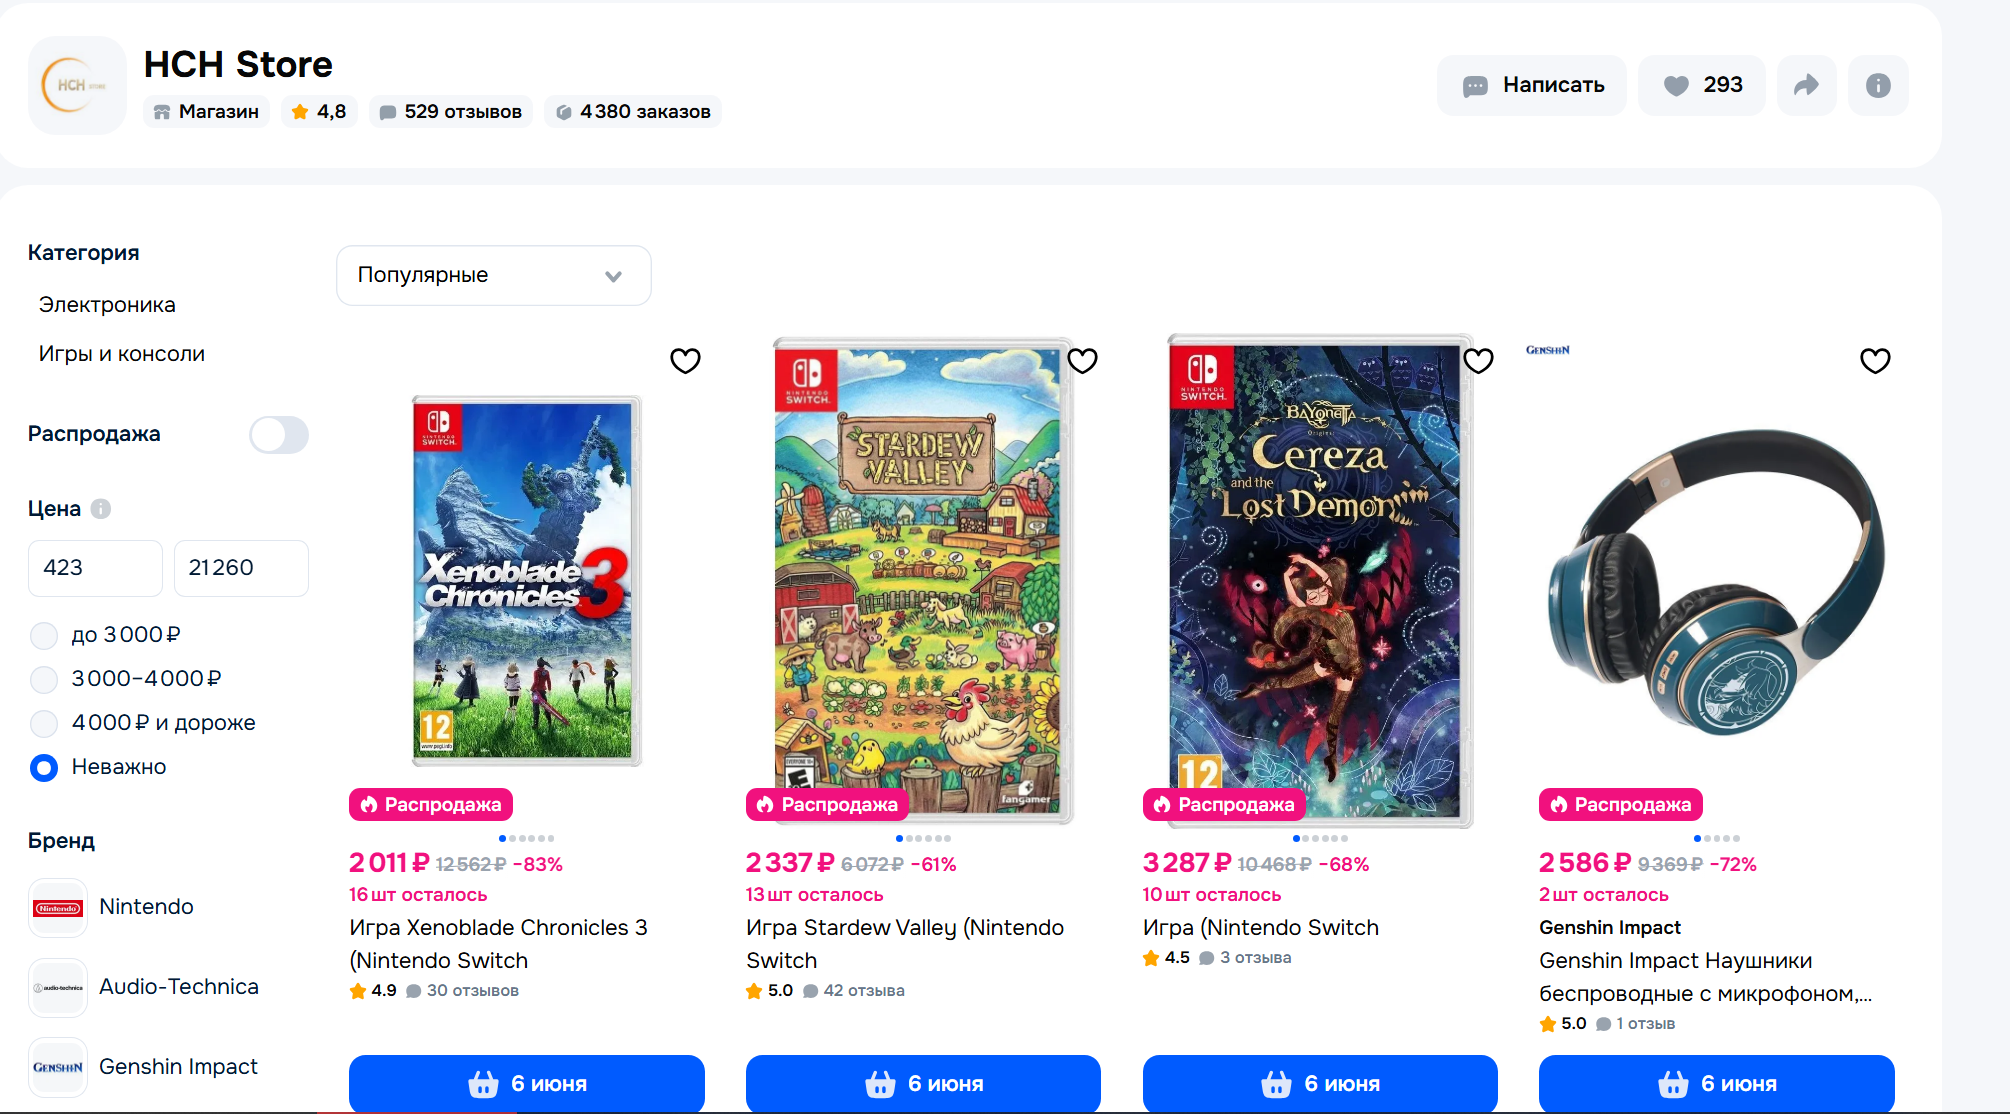
Task: Choose 4000₽ и дороже radio button
Action: (44, 723)
